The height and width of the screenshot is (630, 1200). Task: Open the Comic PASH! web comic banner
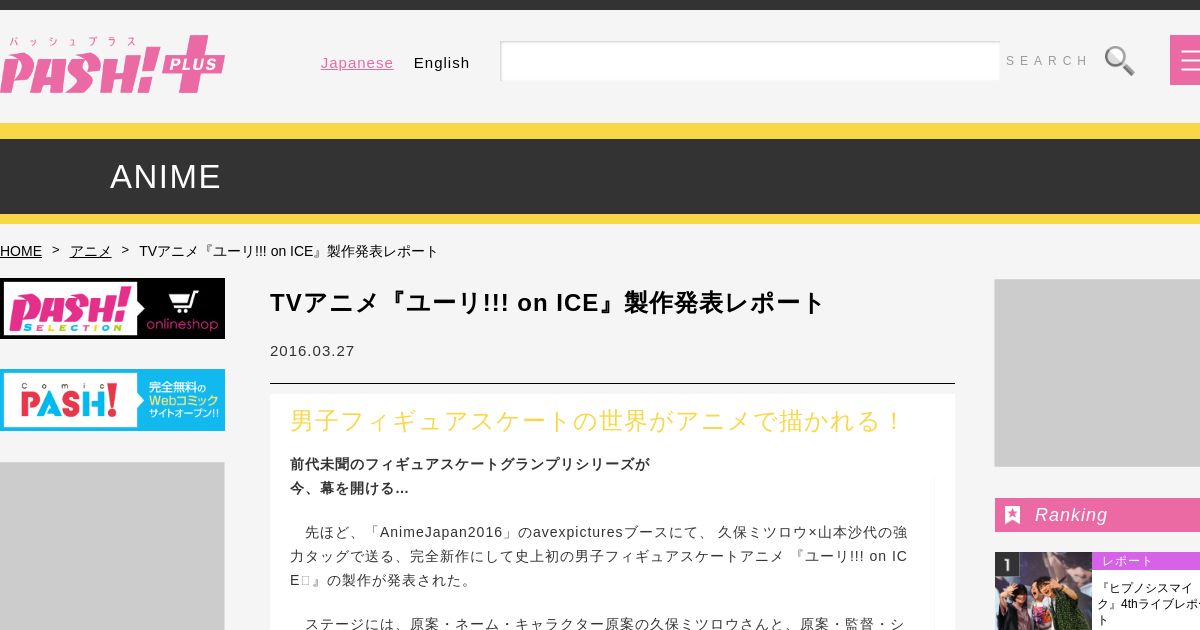(x=112, y=400)
